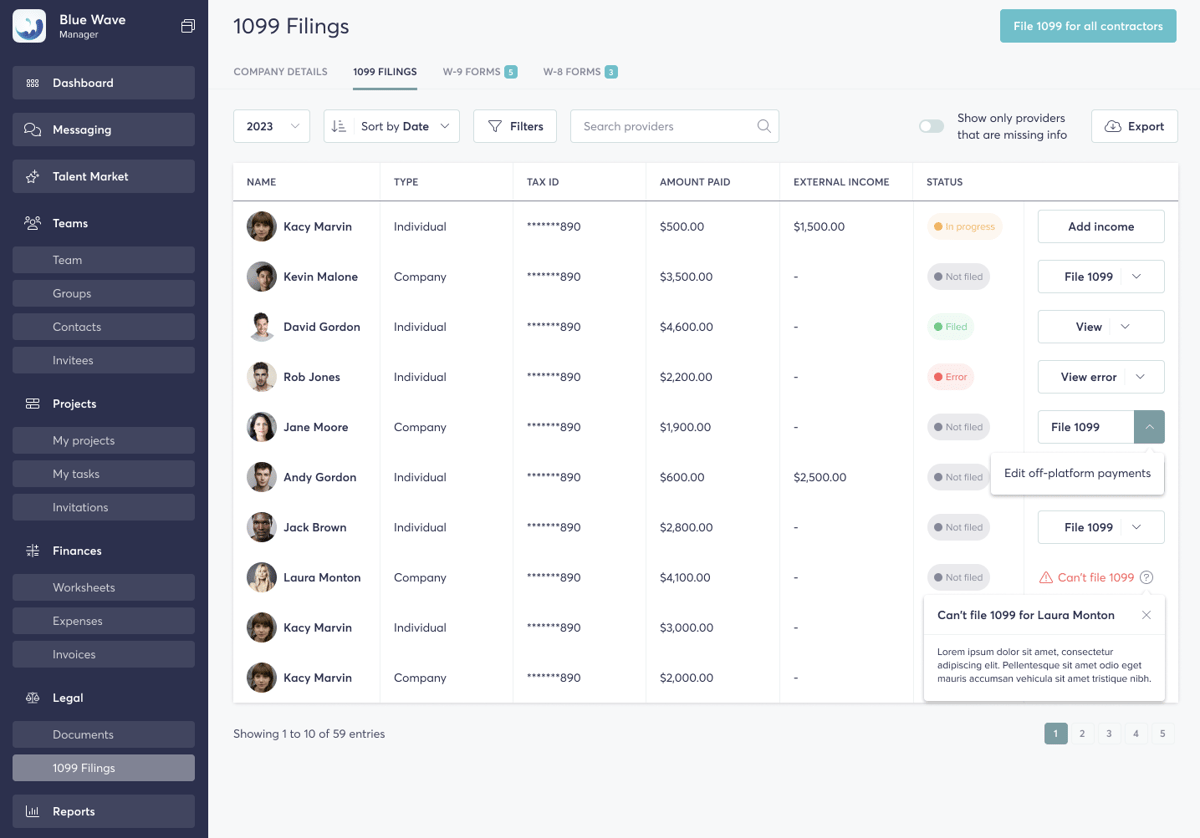This screenshot has height=838, width=1200.
Task: Collapse the sidebar using the top panel icon
Action: coord(187,26)
